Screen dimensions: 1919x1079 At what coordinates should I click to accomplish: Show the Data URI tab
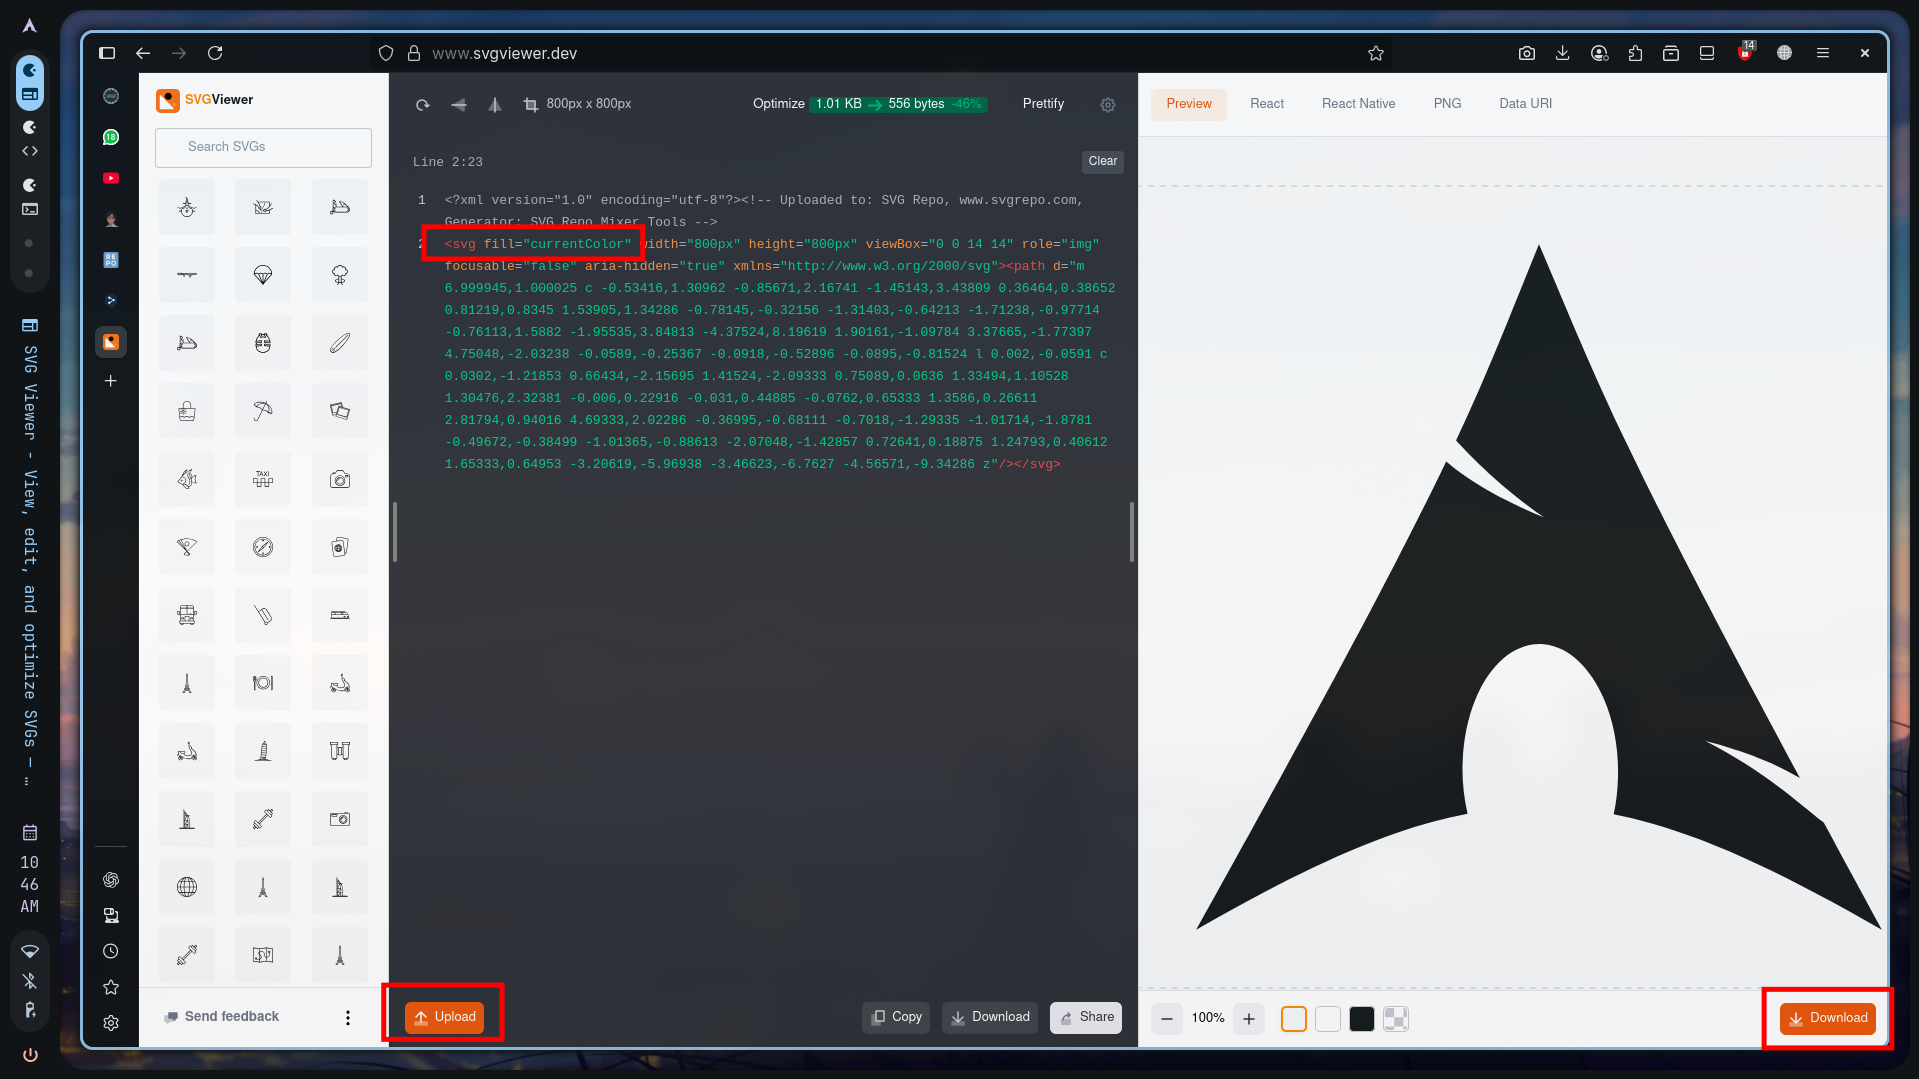pyautogui.click(x=1525, y=104)
